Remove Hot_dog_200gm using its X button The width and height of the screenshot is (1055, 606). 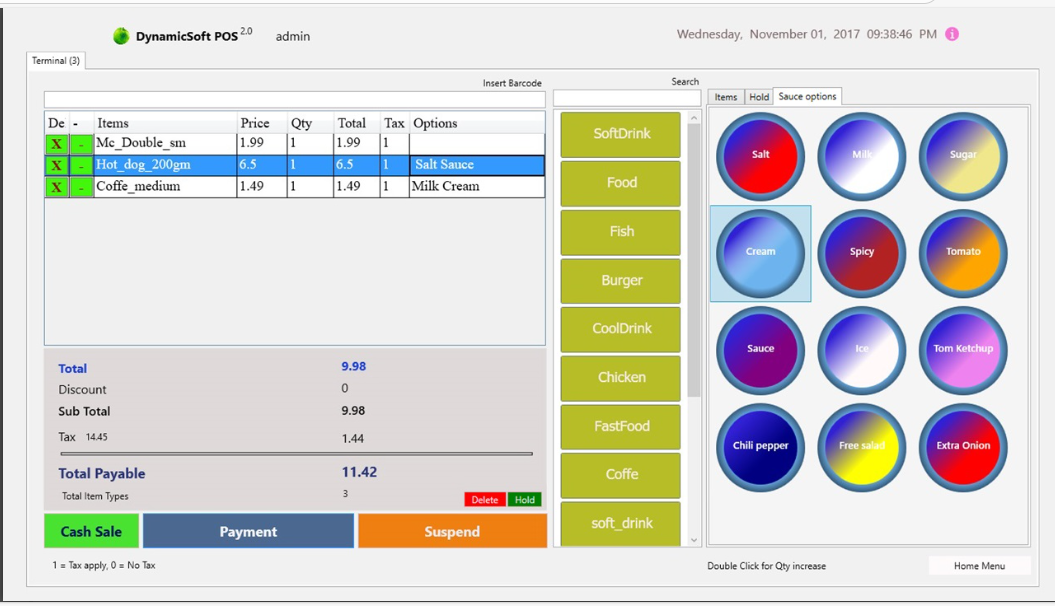click(57, 165)
